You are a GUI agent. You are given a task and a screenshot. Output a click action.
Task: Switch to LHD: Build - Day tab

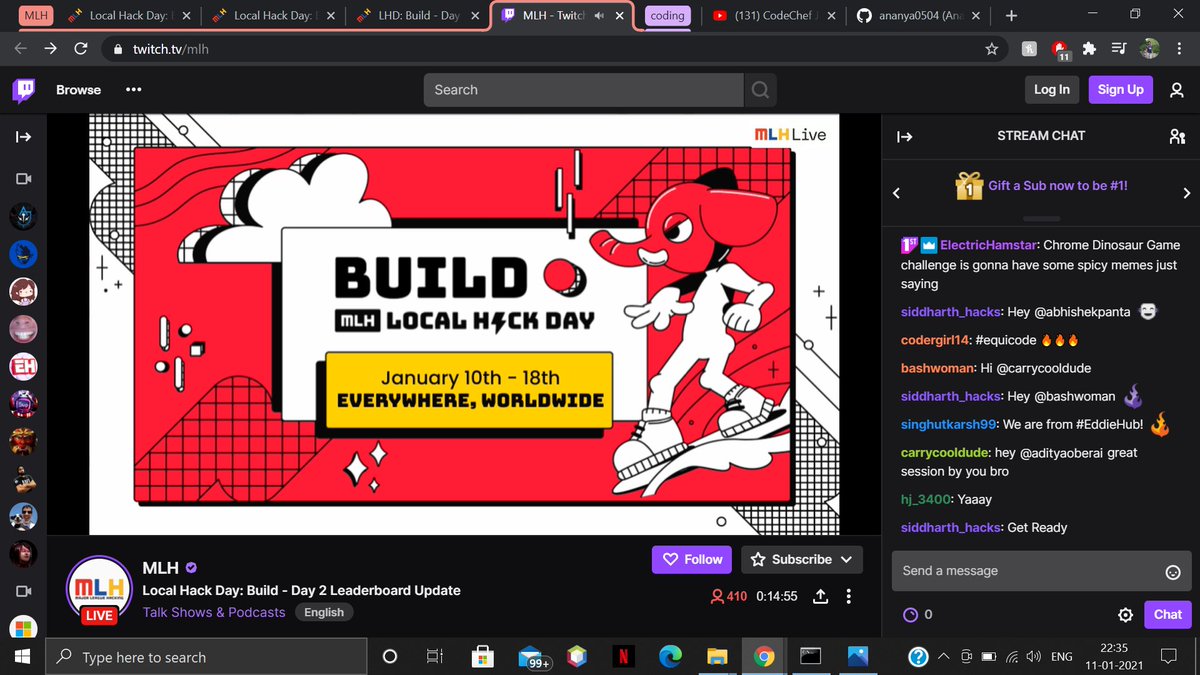418,16
